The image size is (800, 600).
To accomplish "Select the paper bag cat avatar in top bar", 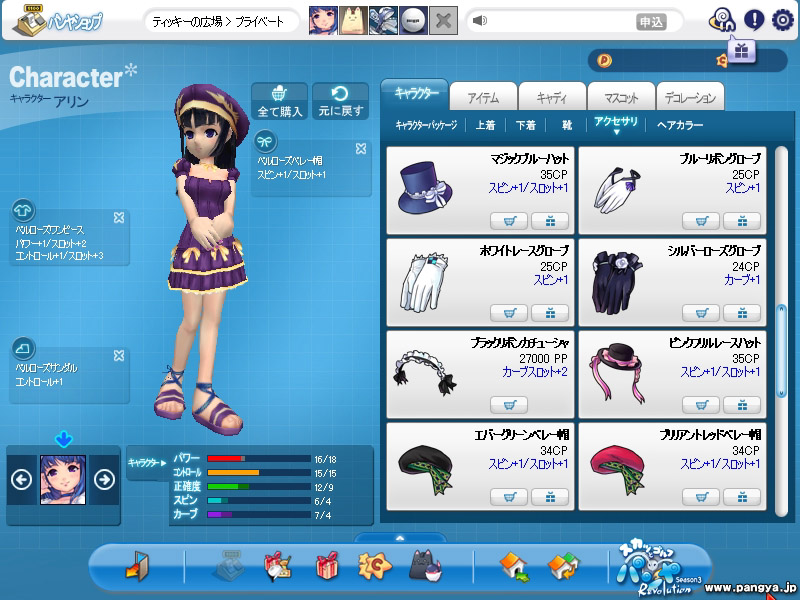I will tap(353, 20).
